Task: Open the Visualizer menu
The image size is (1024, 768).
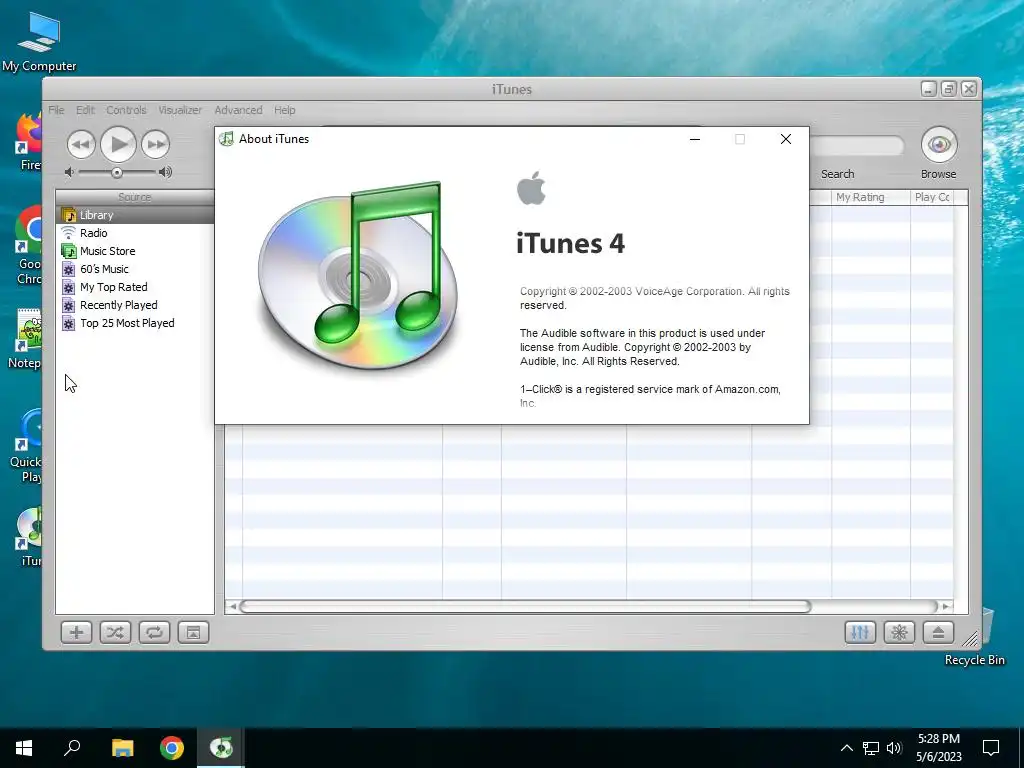Action: click(x=180, y=110)
